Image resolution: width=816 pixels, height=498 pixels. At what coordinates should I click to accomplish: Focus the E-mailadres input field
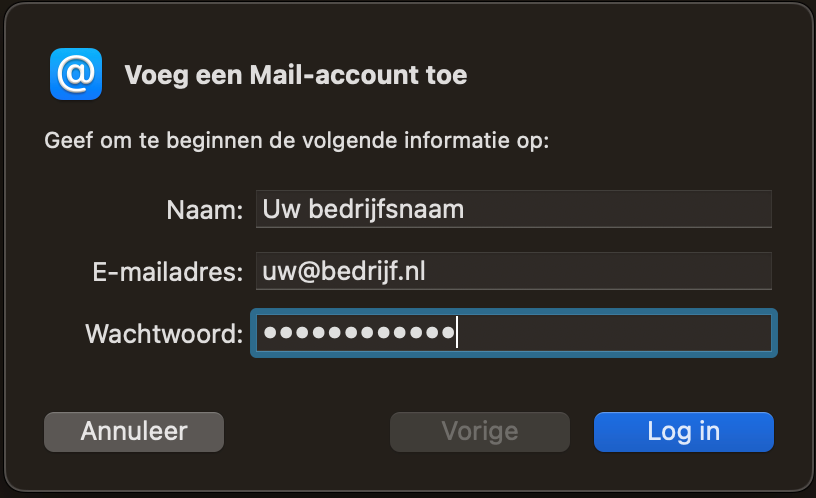(514, 271)
